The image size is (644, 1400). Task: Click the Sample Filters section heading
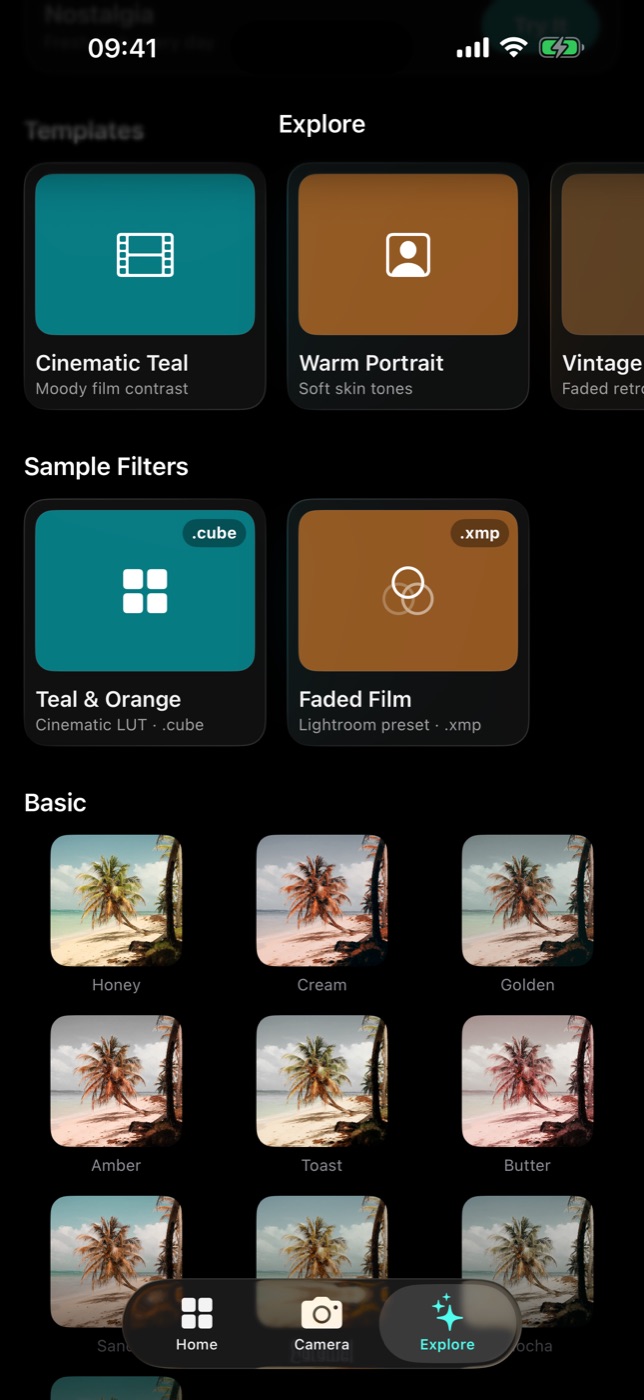click(x=106, y=467)
